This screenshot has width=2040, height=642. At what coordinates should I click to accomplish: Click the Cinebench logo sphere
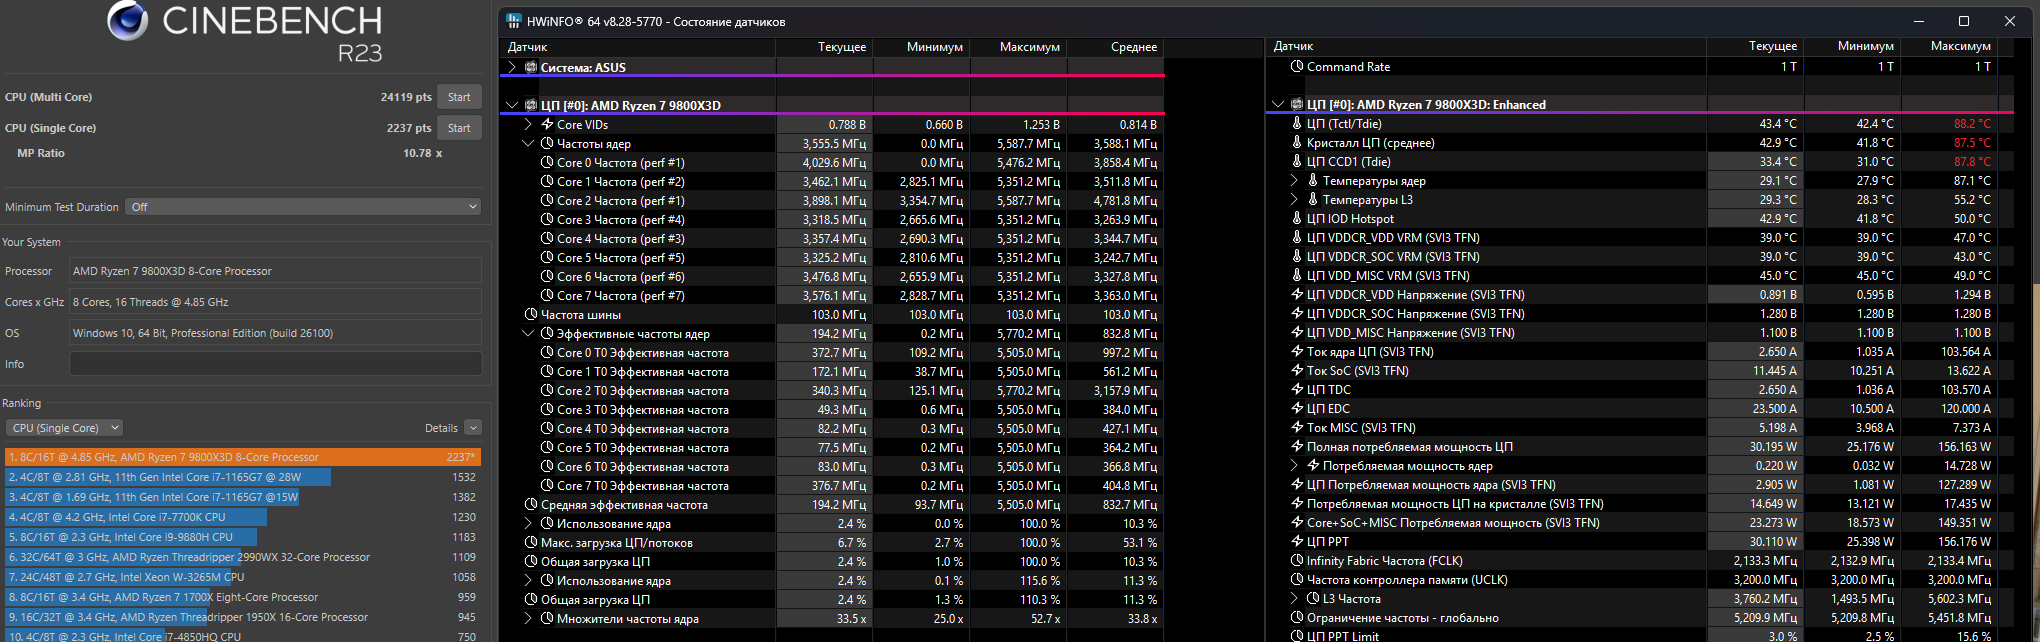click(x=128, y=20)
